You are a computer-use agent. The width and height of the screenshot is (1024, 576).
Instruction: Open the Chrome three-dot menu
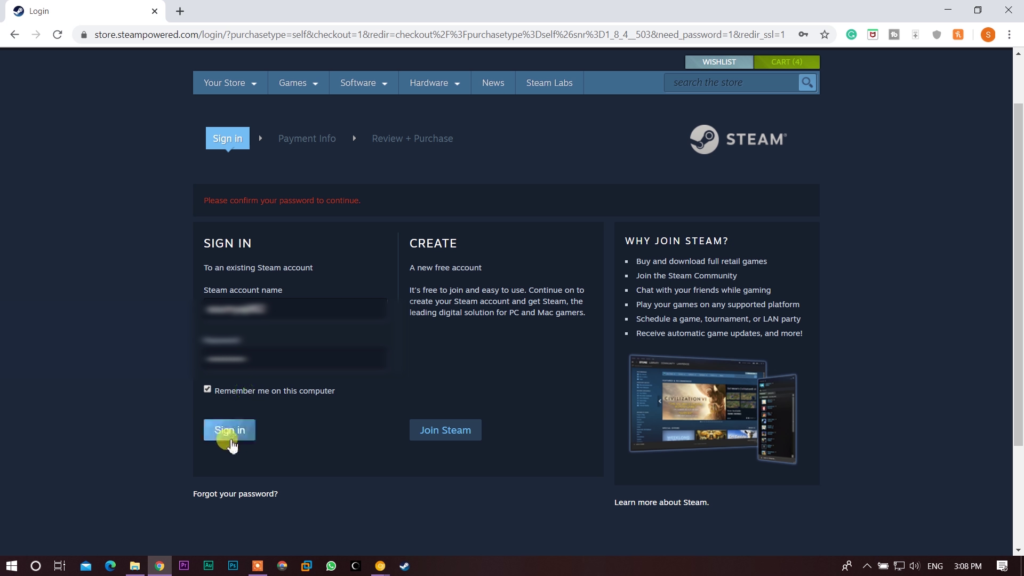tap(1010, 35)
